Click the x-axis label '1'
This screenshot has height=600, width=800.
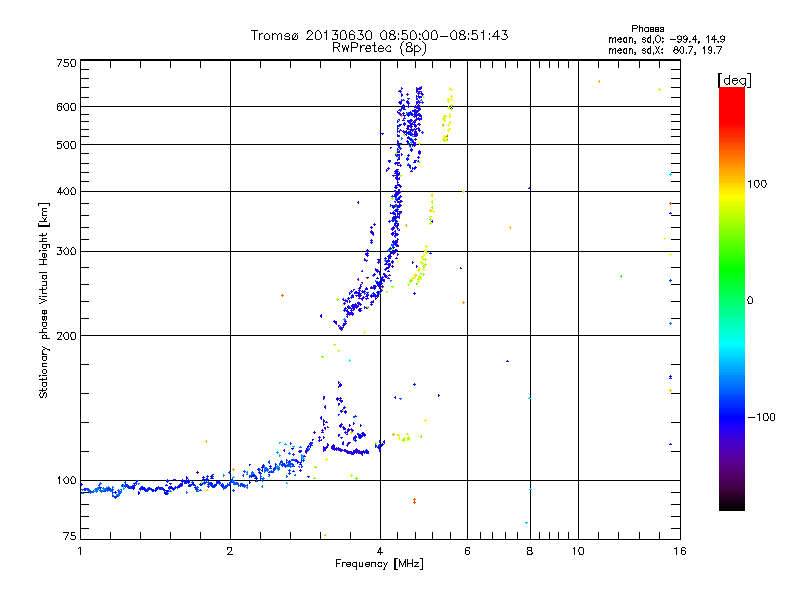pos(80,551)
